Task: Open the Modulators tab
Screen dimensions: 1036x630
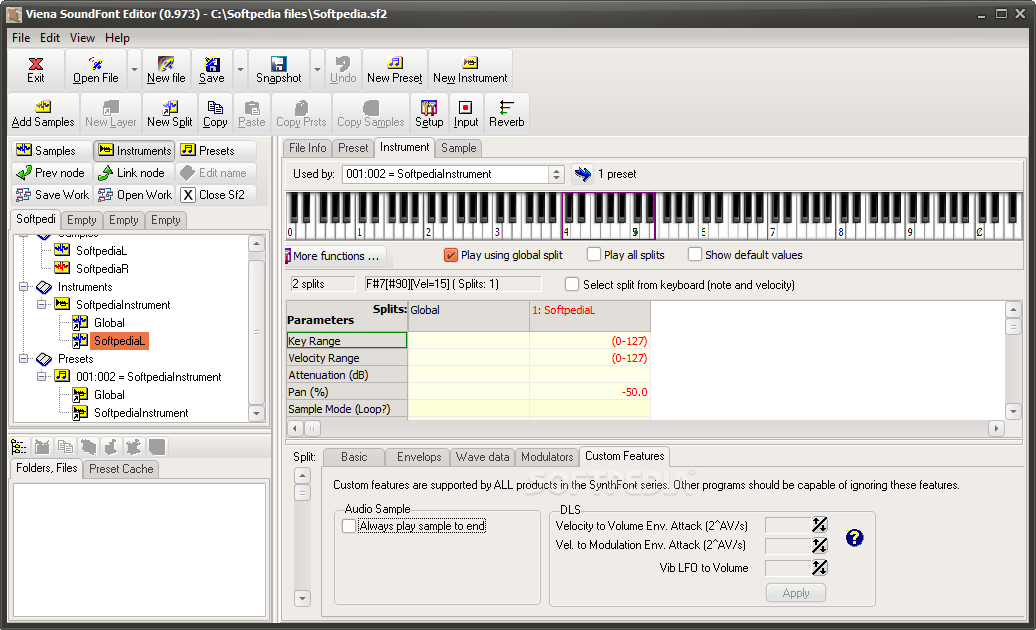Action: tap(547, 457)
